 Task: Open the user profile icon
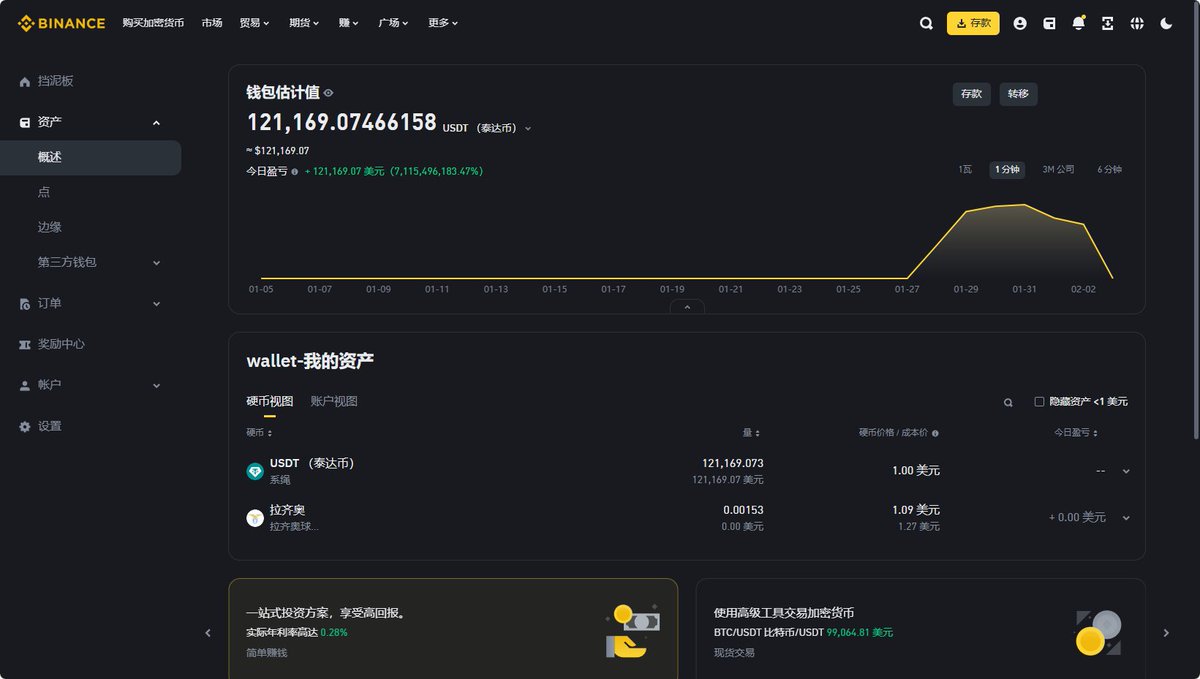click(1020, 23)
